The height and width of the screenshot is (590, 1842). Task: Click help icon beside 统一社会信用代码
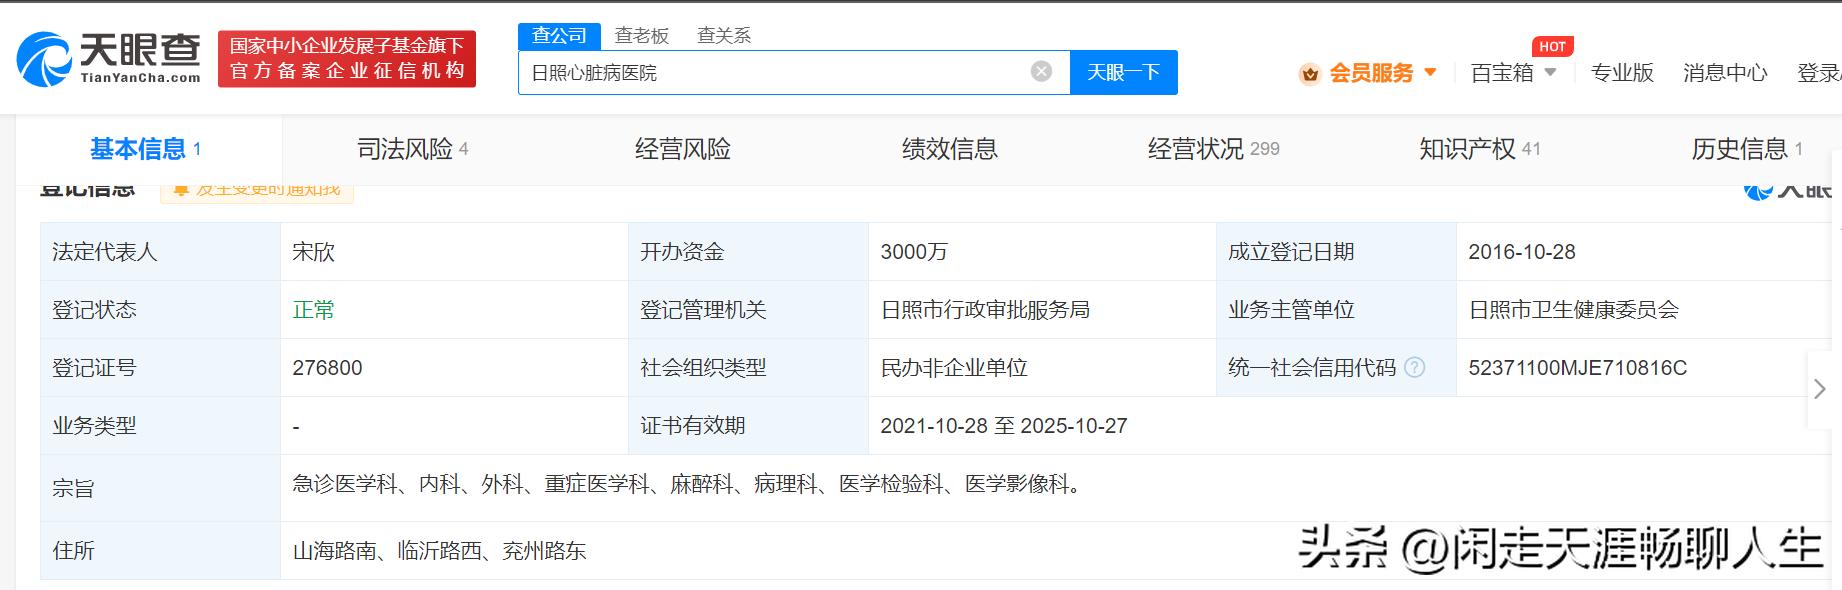point(1414,367)
